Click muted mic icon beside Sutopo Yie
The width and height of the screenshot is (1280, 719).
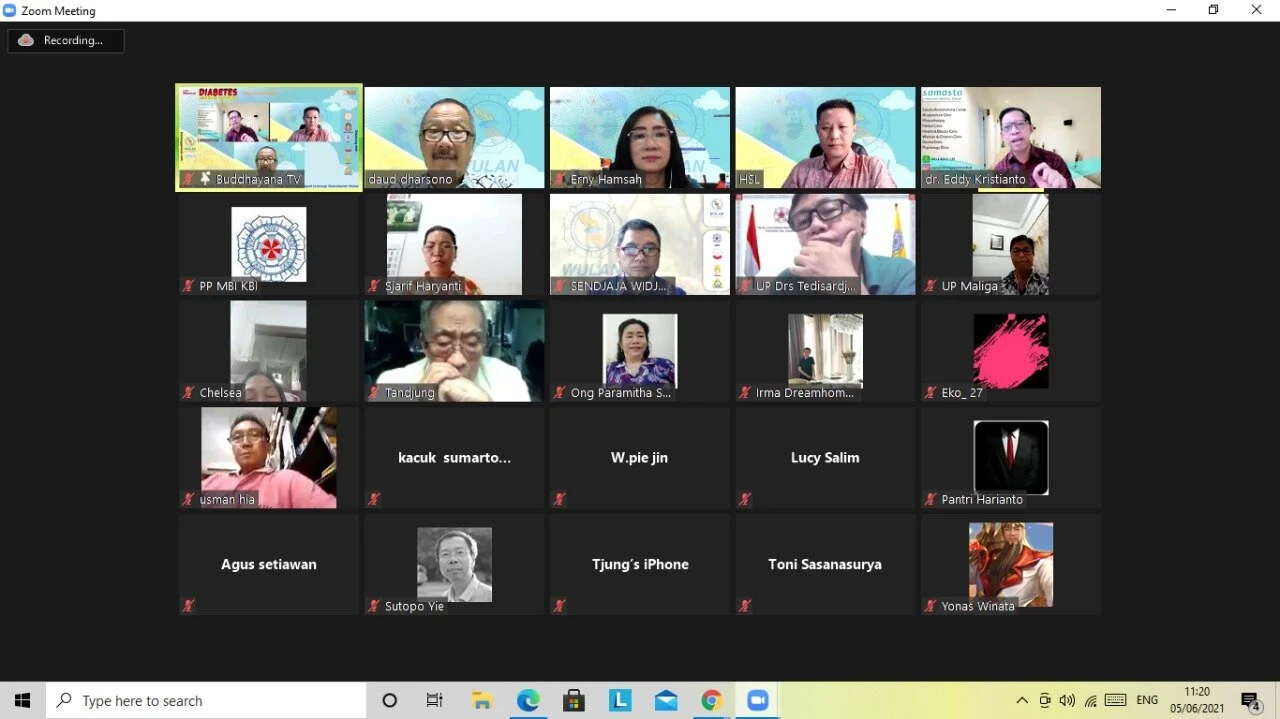[x=374, y=606]
